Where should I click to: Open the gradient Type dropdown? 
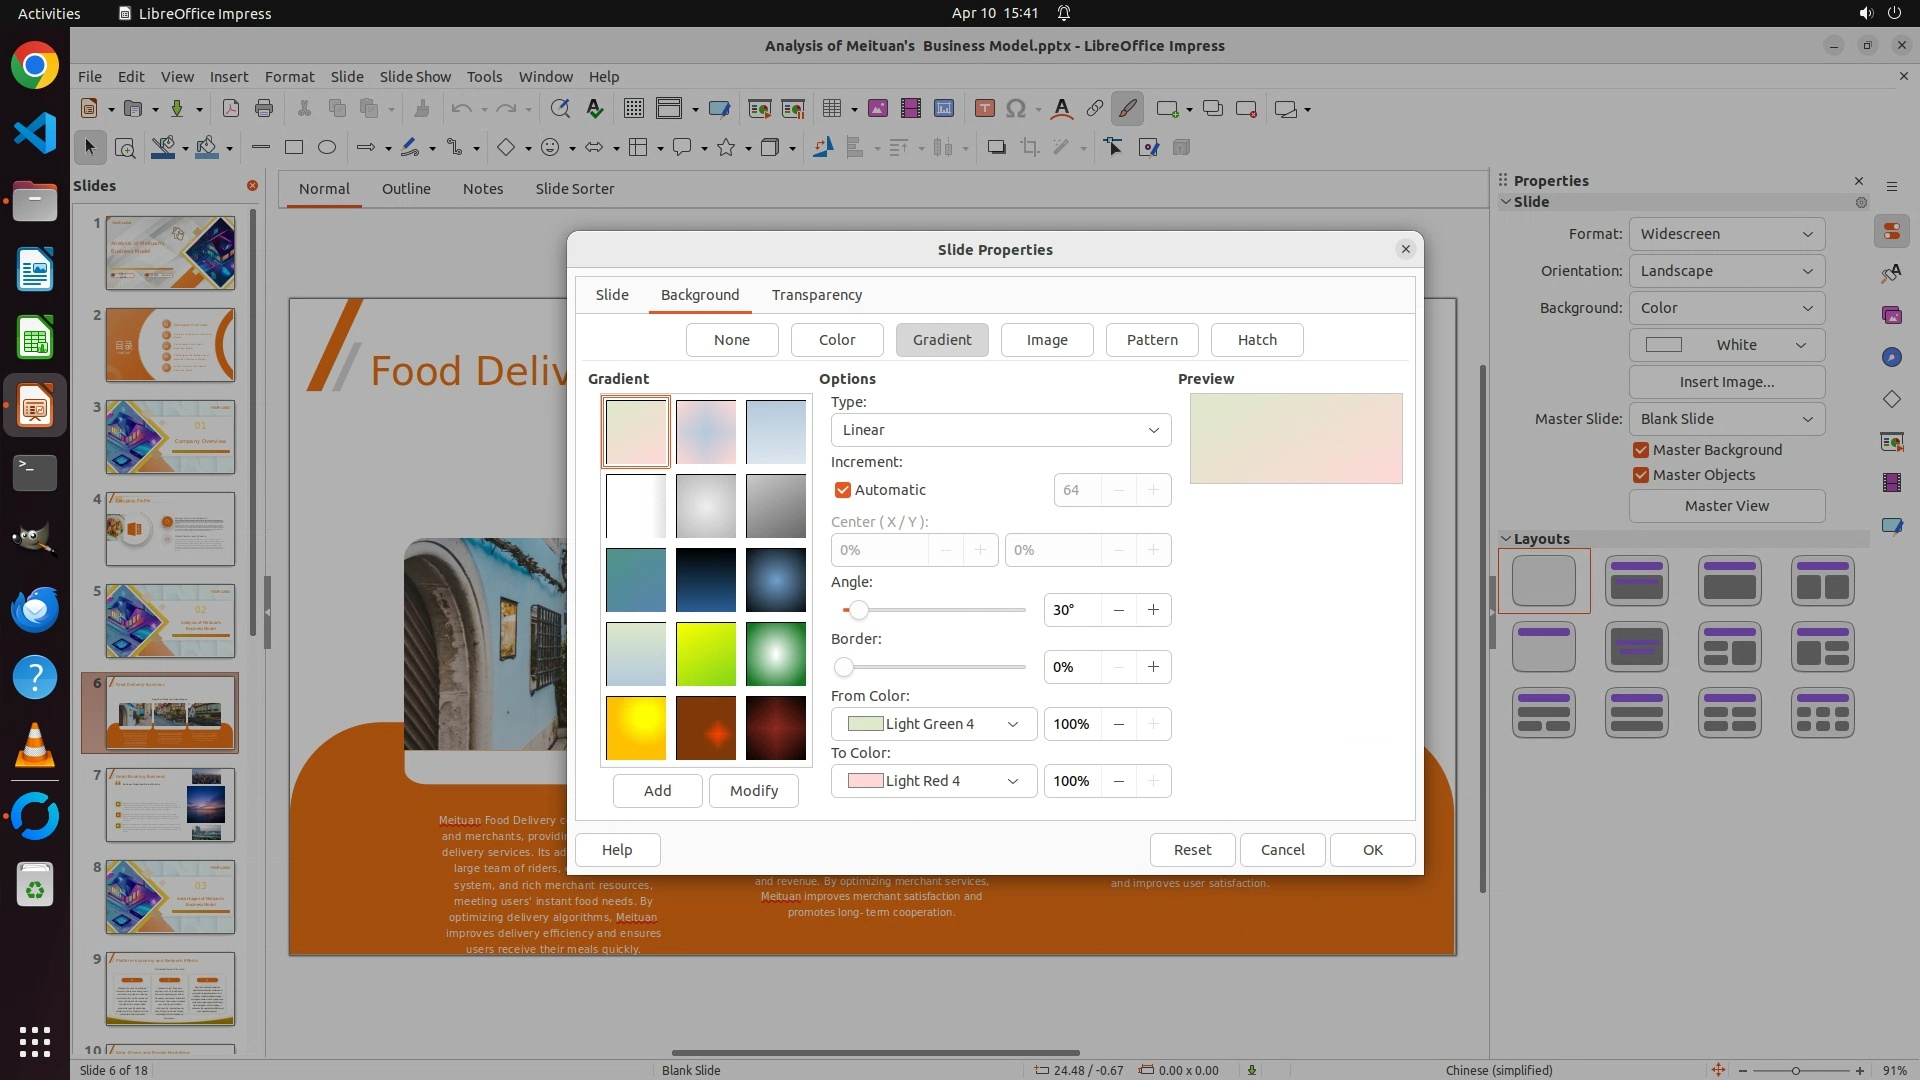coord(1000,430)
